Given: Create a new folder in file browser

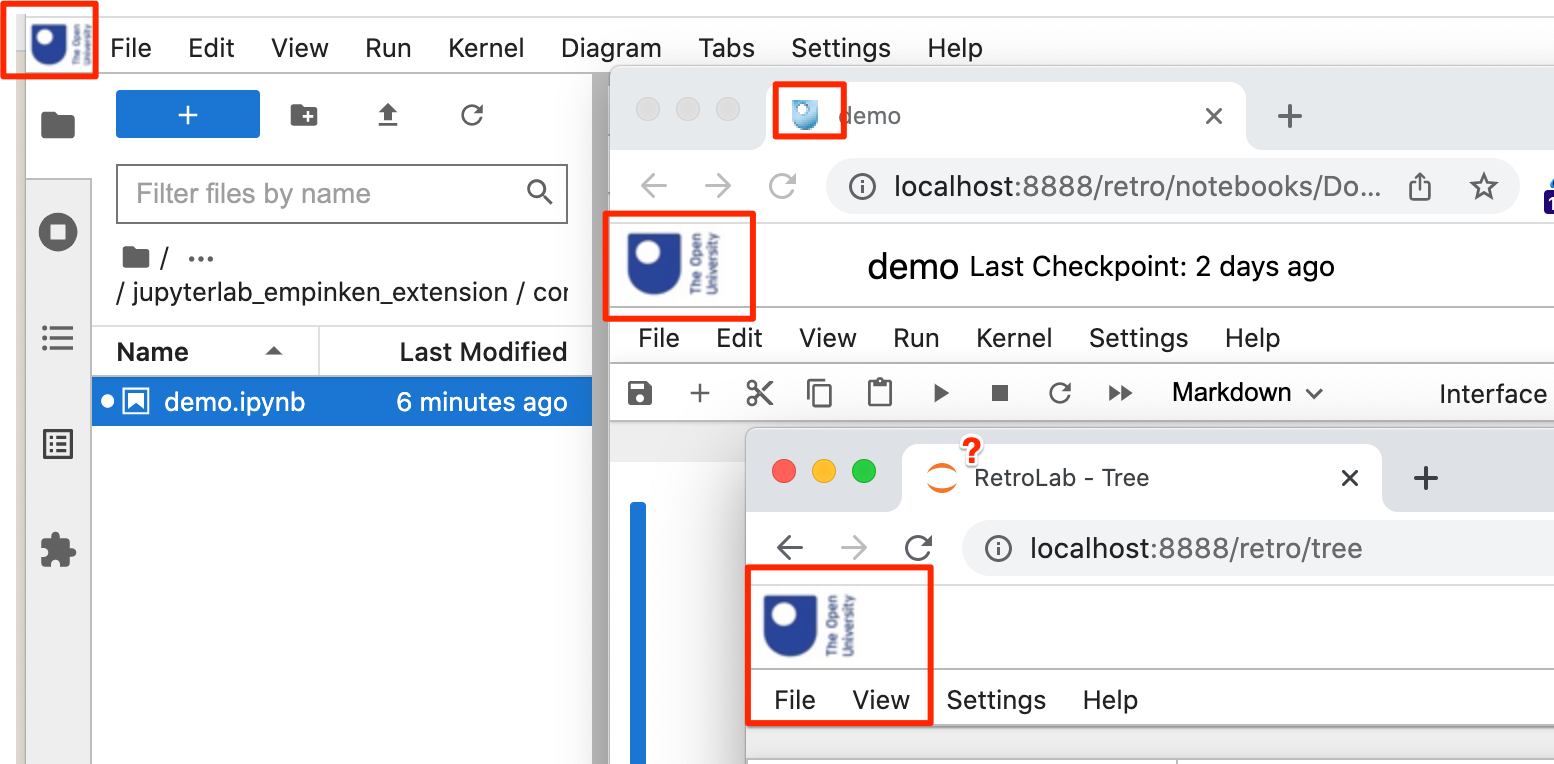Looking at the screenshot, I should [304, 115].
